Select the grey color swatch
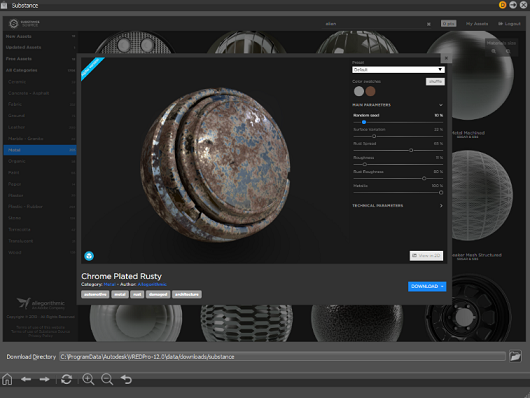The image size is (532, 398). click(359, 91)
